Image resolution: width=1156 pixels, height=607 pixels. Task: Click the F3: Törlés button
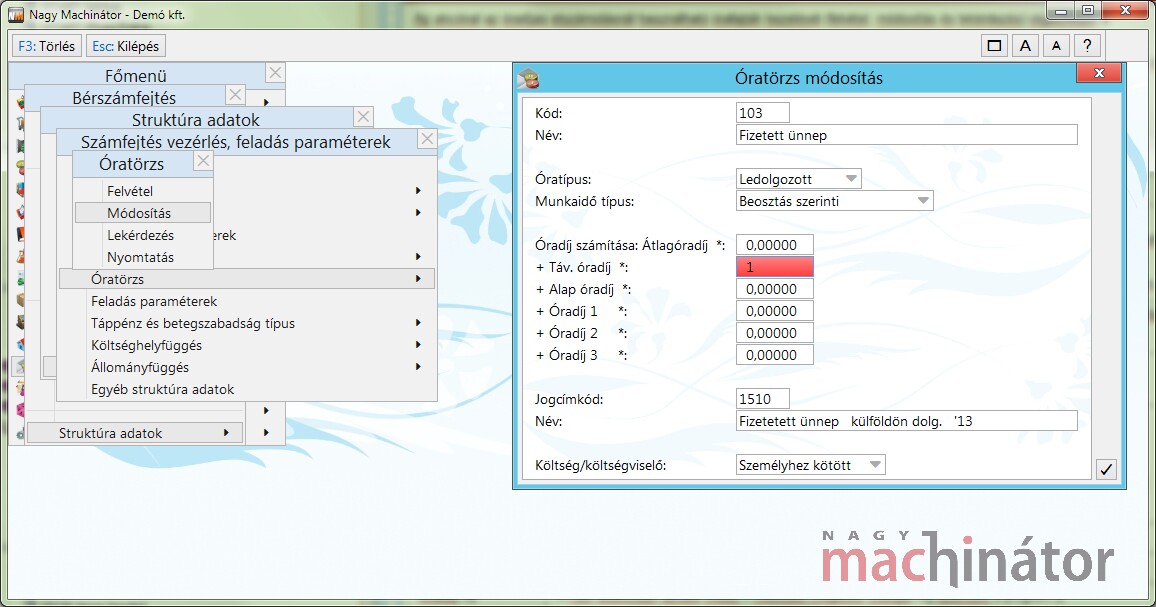point(46,46)
